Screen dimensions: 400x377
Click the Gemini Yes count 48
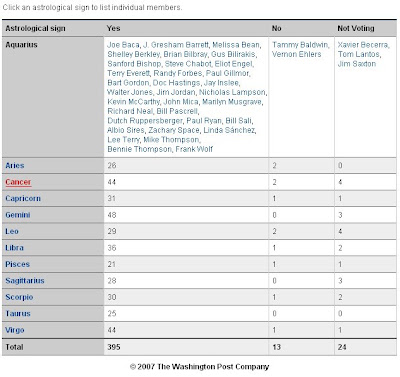pyautogui.click(x=112, y=215)
